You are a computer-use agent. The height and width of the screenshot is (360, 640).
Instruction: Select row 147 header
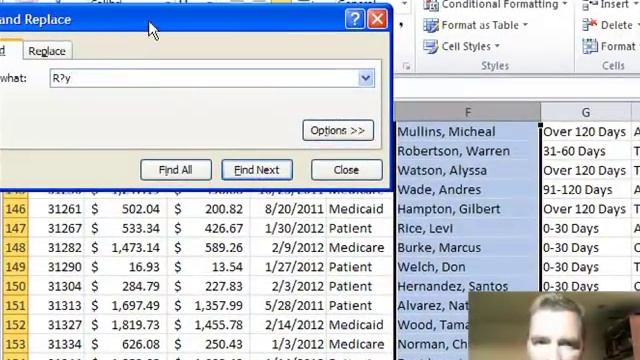coord(15,228)
